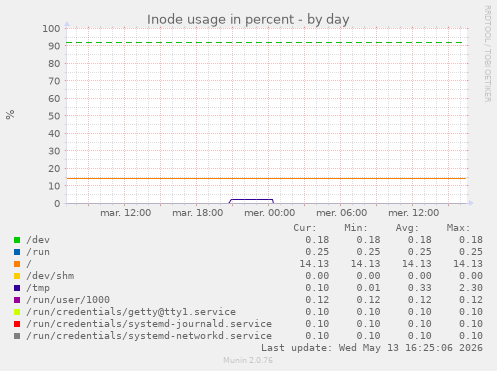Click the '%' y-axis unit label

pos(10,114)
